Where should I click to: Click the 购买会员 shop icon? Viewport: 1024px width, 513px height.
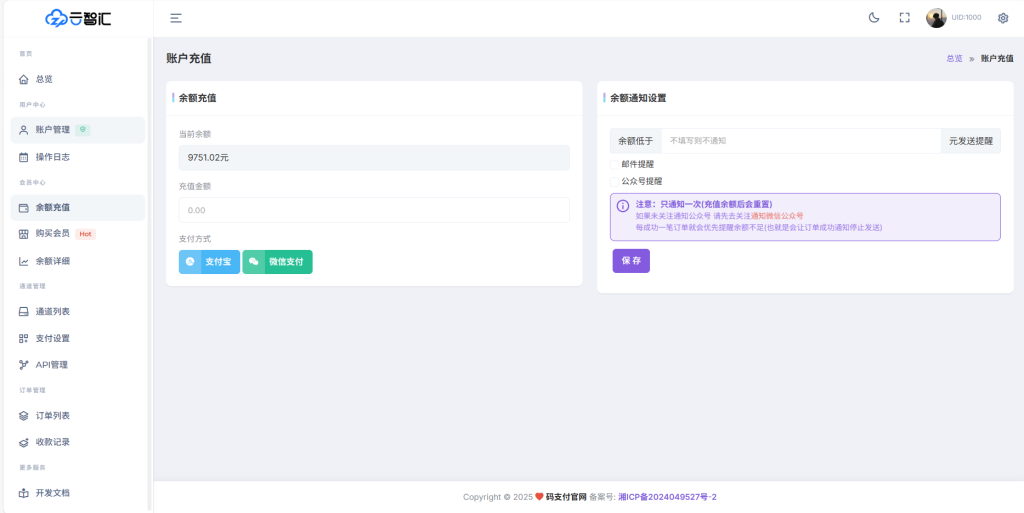(24, 234)
